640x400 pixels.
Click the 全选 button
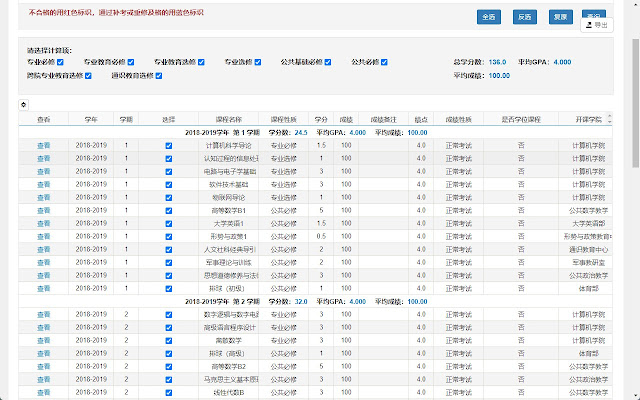[489, 17]
